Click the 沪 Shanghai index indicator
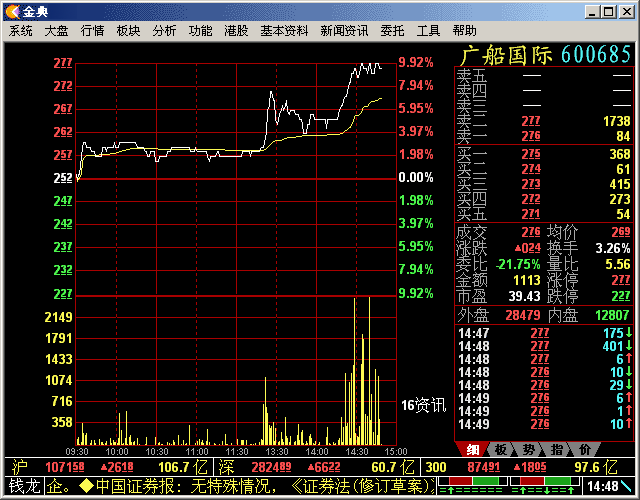 pyautogui.click(x=20, y=467)
